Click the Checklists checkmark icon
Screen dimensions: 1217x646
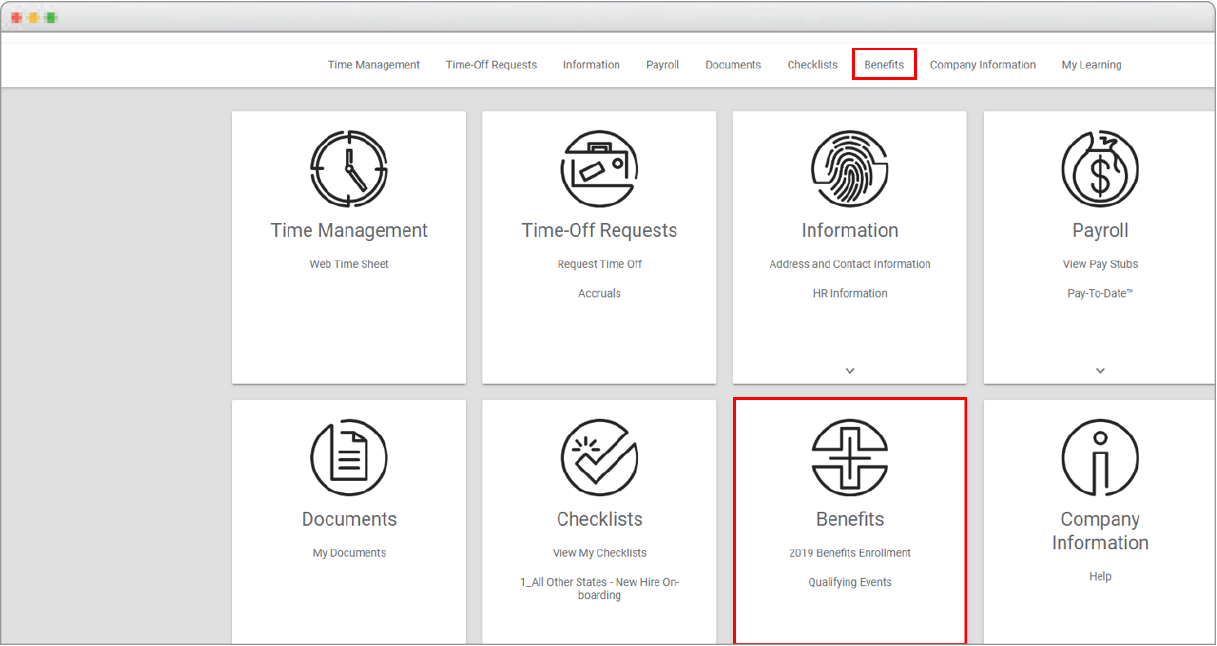click(x=599, y=458)
